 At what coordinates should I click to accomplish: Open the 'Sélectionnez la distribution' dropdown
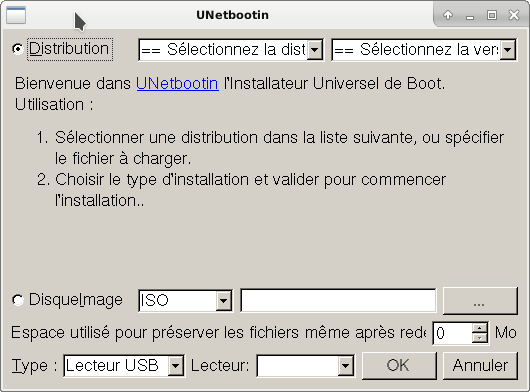(231, 50)
